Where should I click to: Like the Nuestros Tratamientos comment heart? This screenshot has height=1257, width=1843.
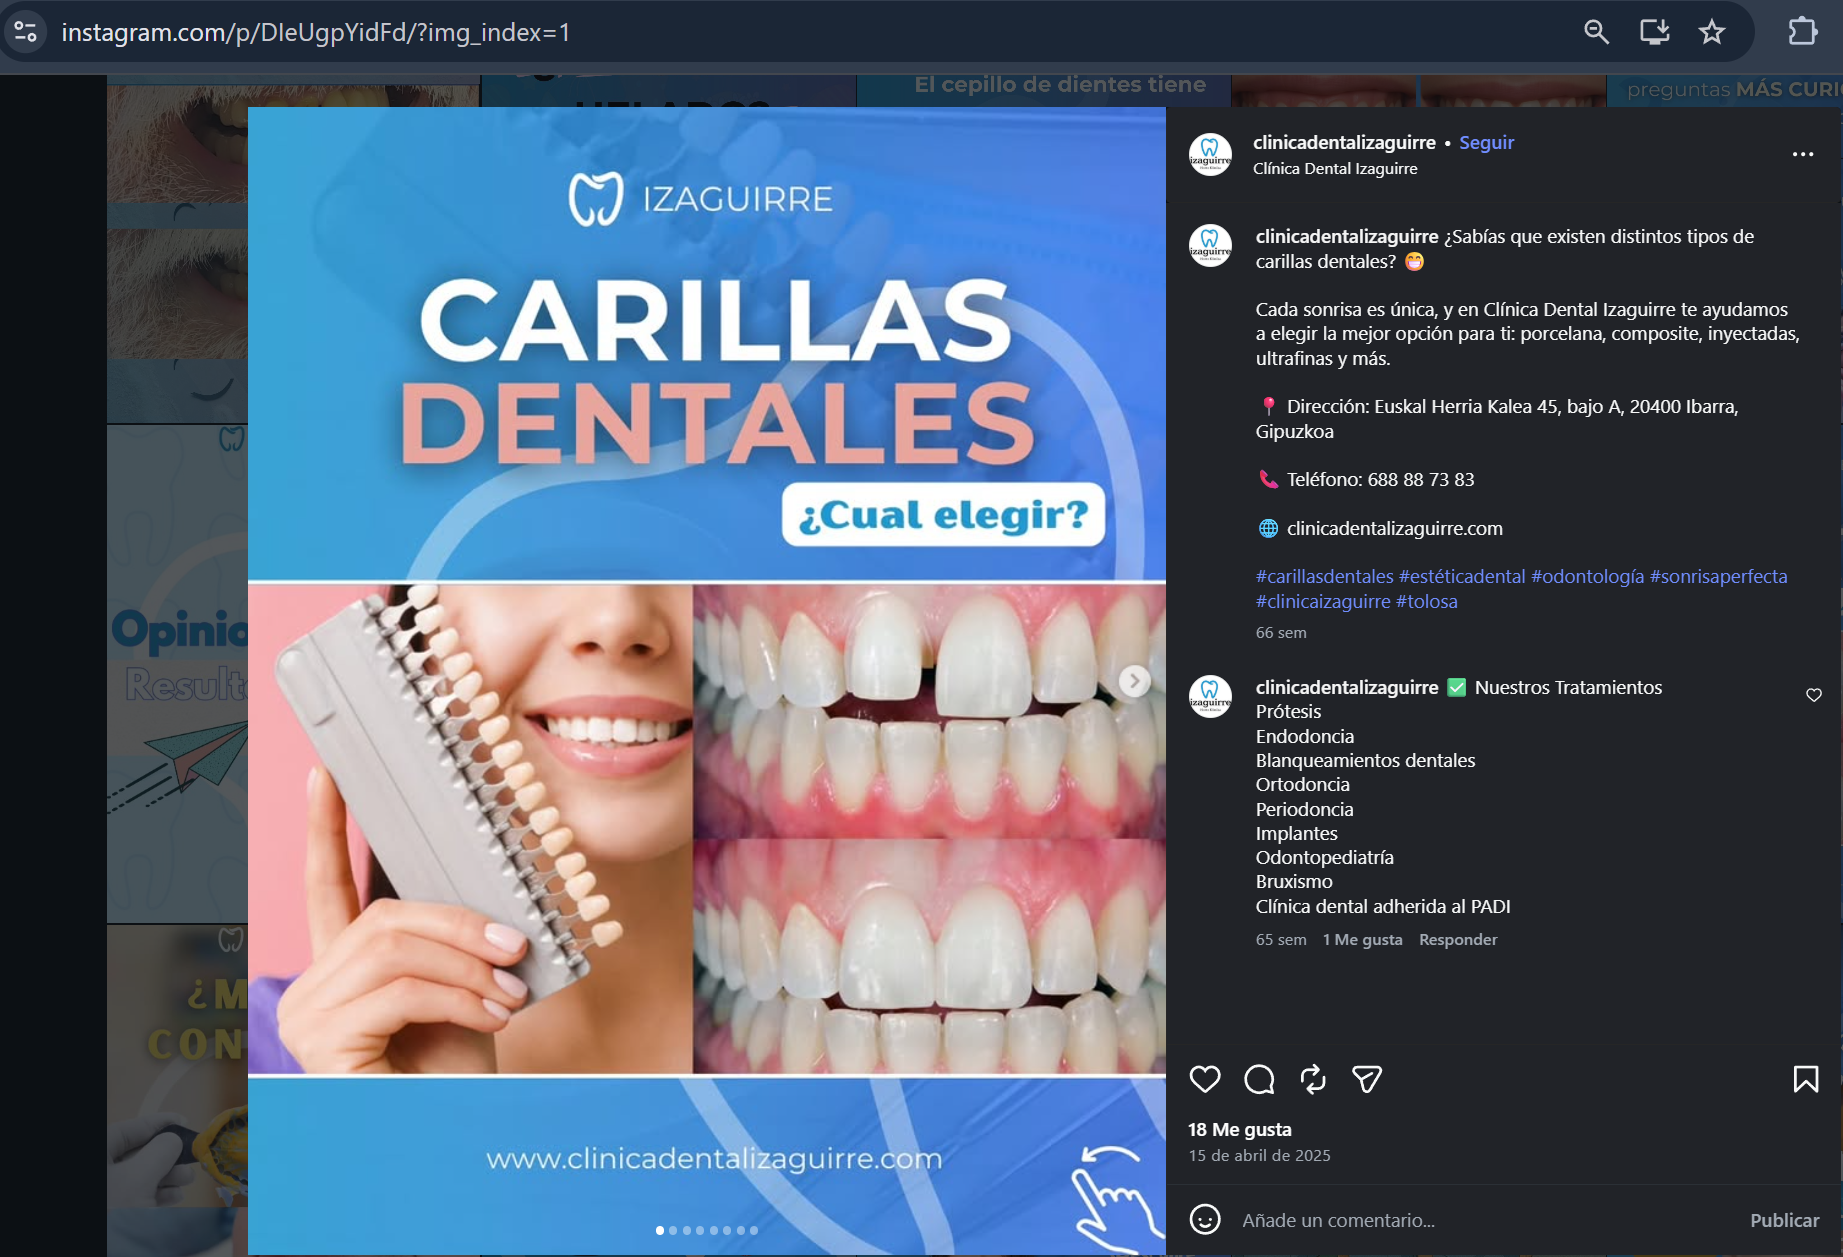[1814, 695]
